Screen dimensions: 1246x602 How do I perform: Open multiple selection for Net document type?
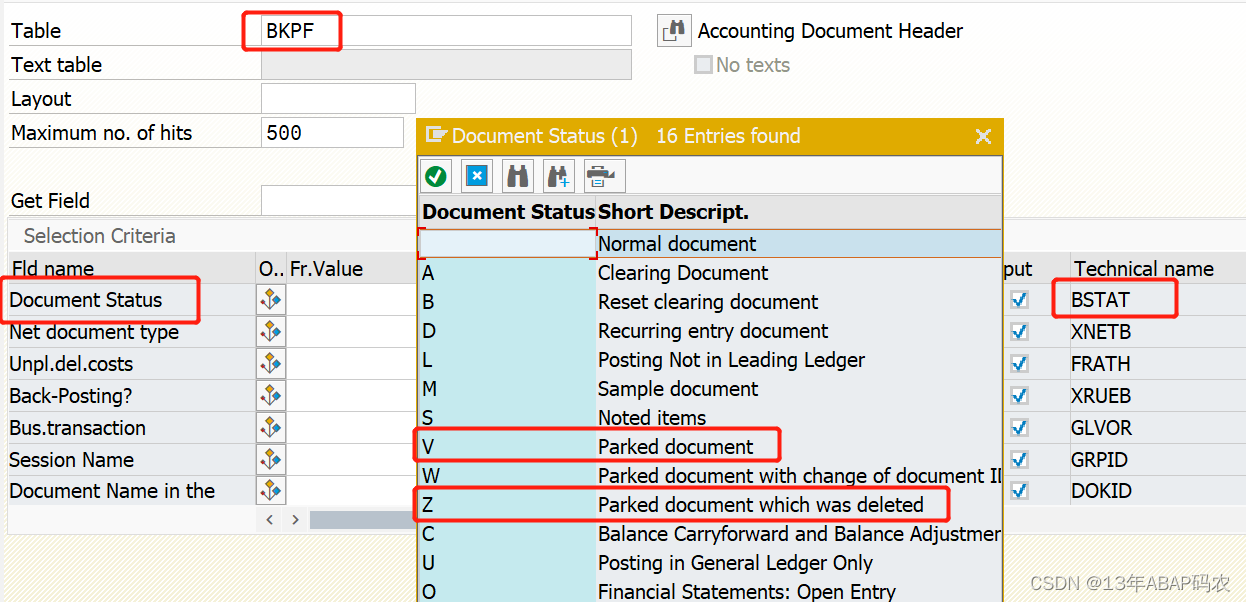click(x=270, y=331)
